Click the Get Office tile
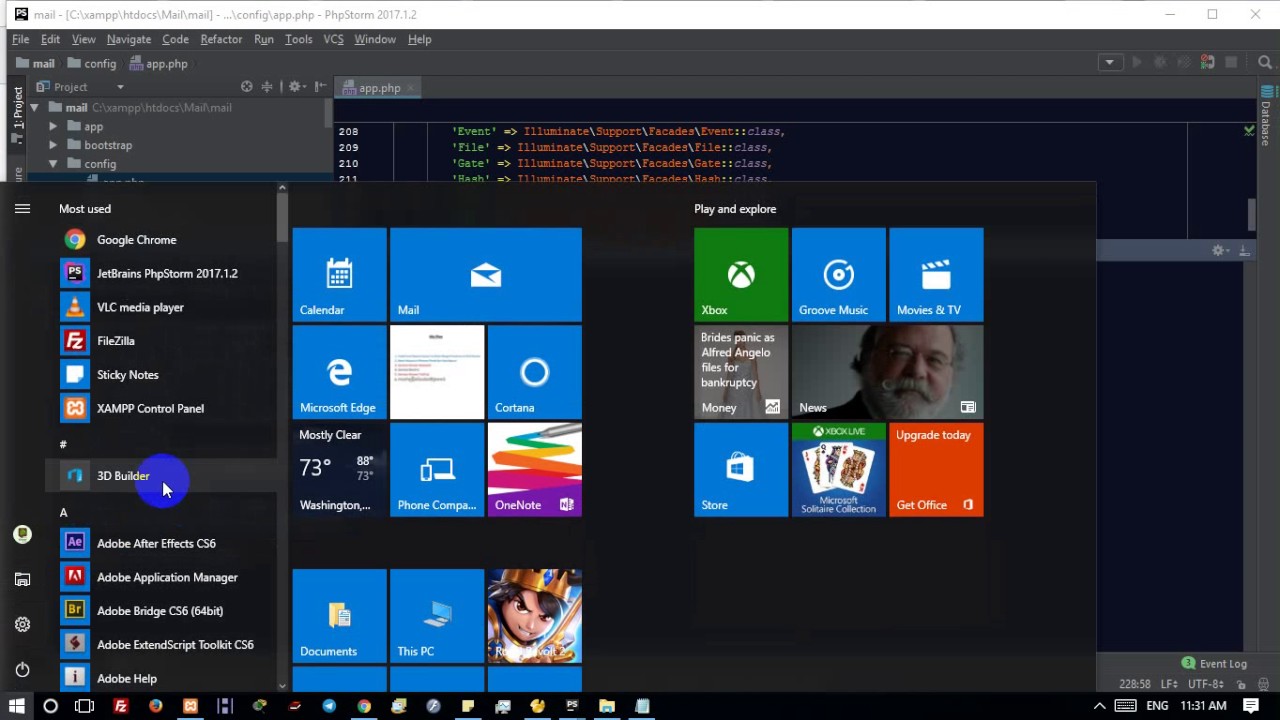 (x=936, y=470)
